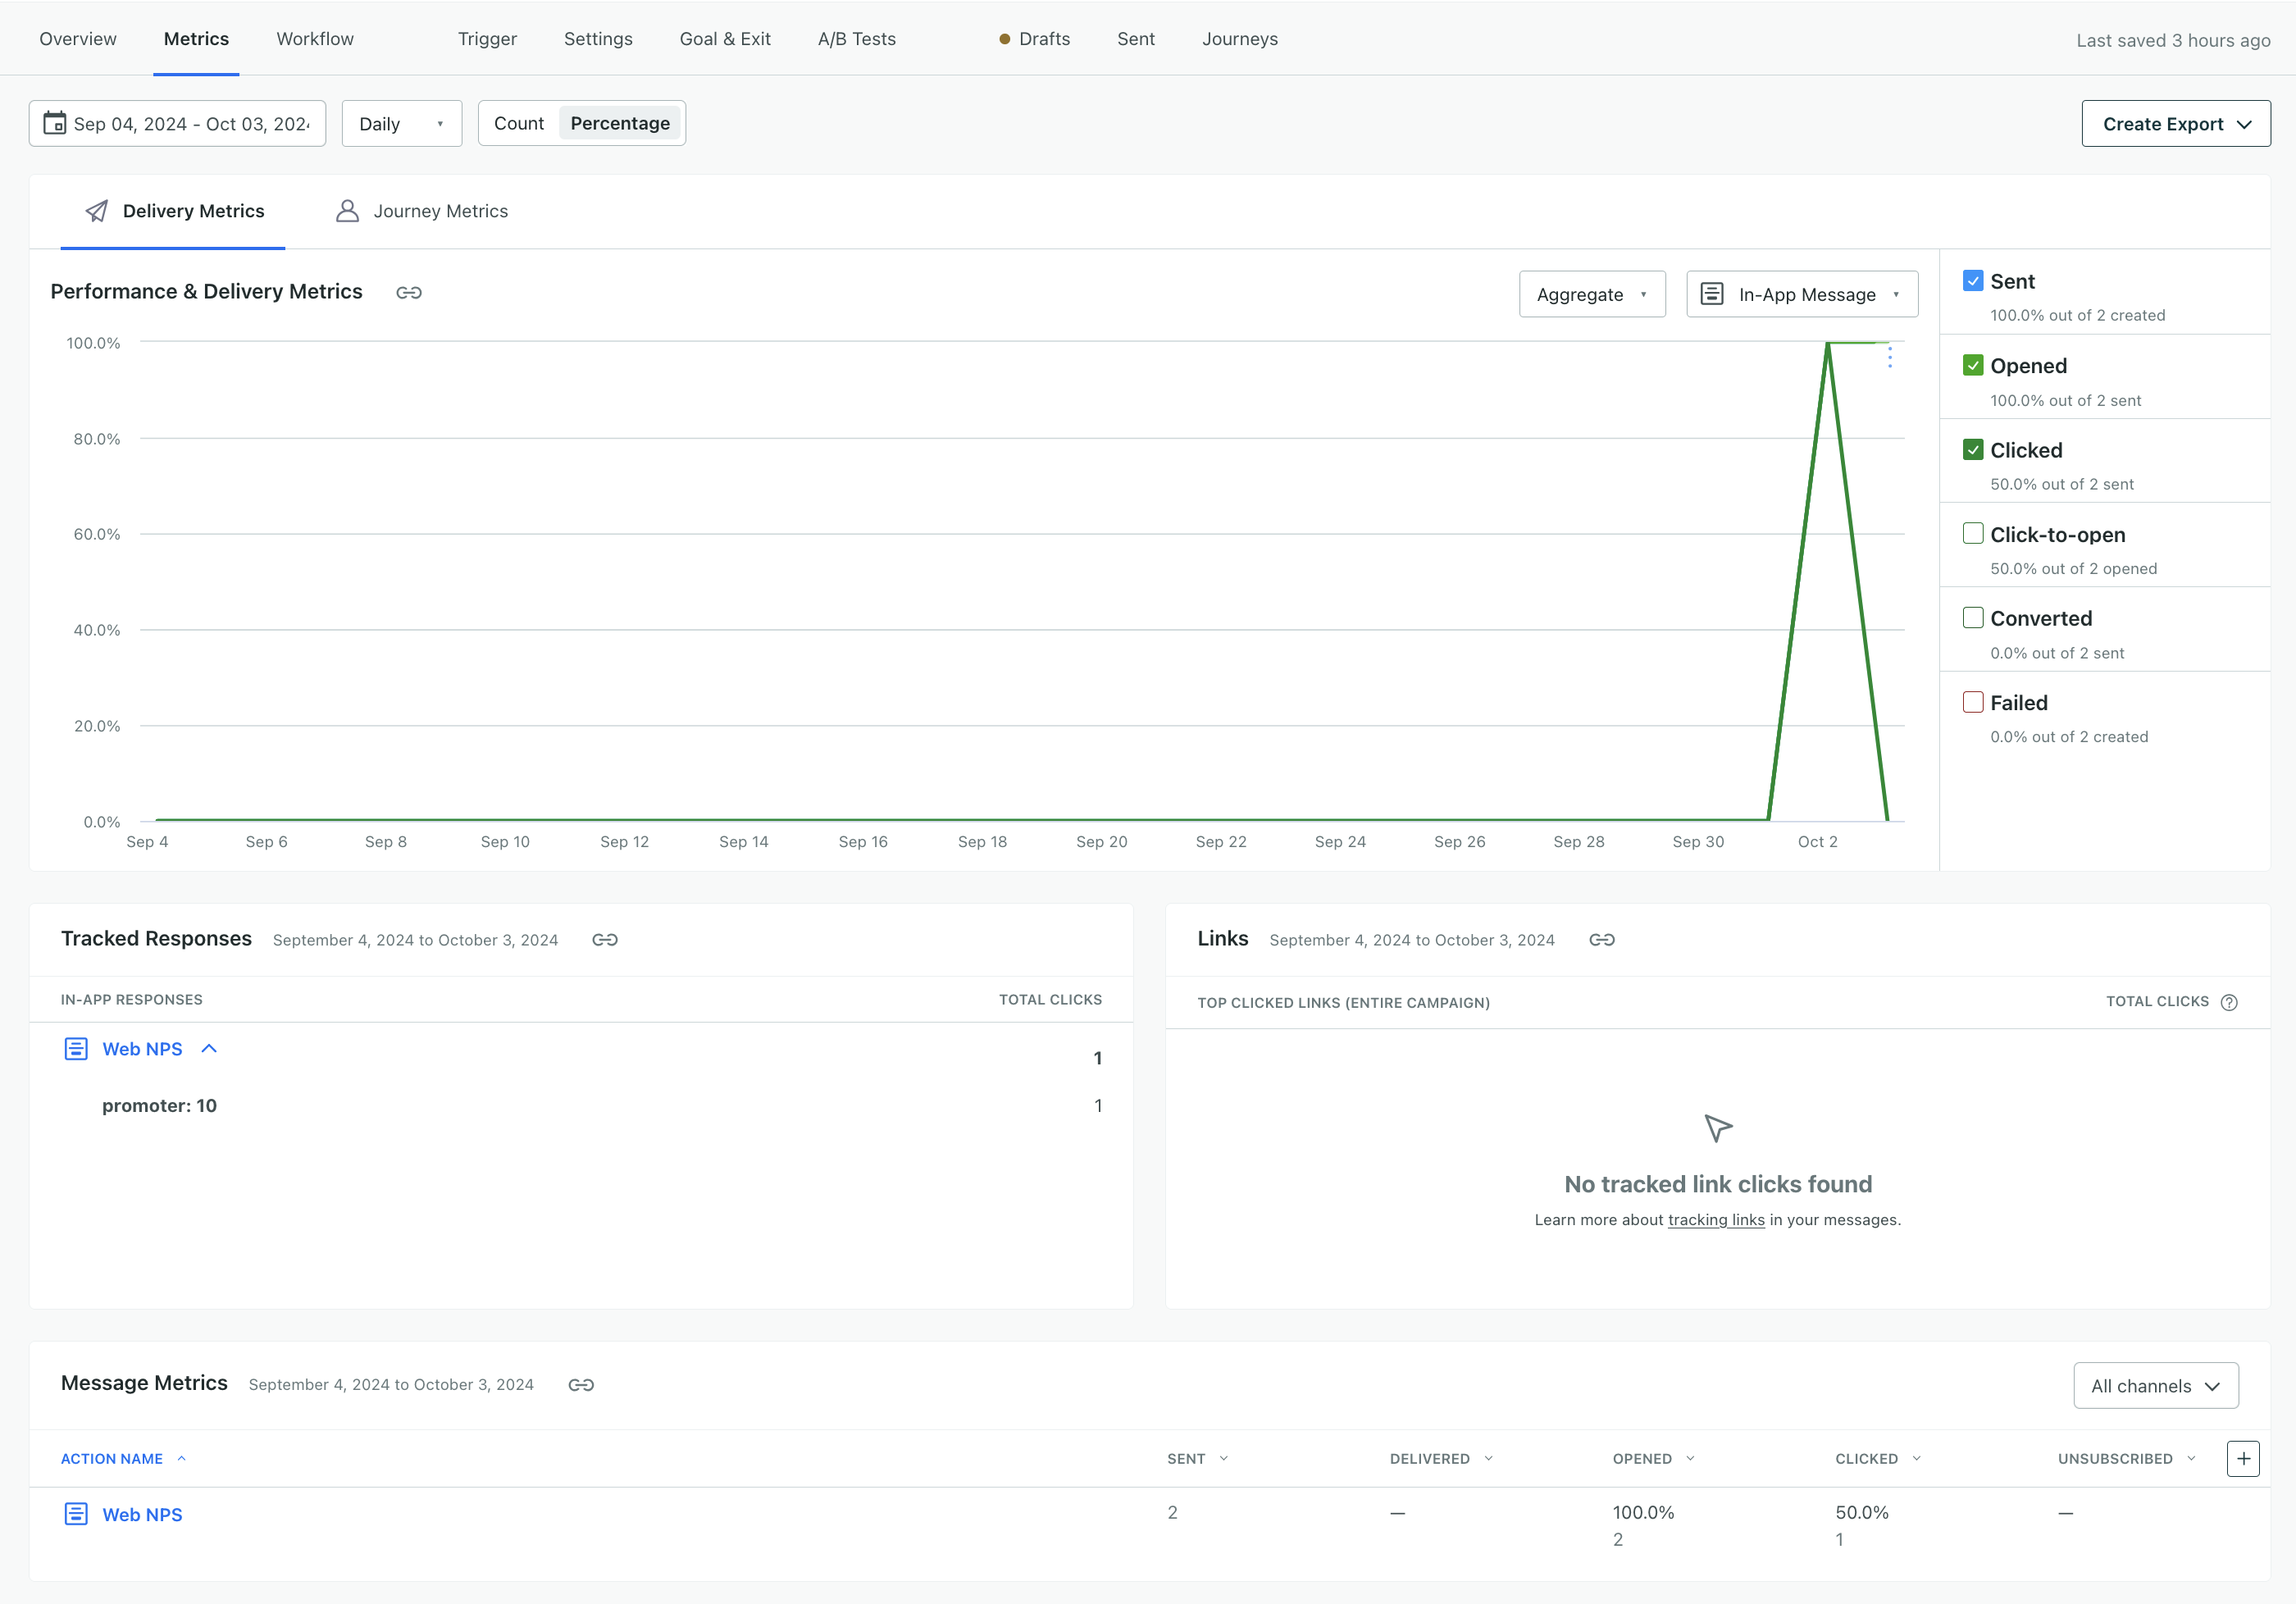This screenshot has height=1604, width=2296.
Task: Select the Workflow tab
Action: point(314,37)
